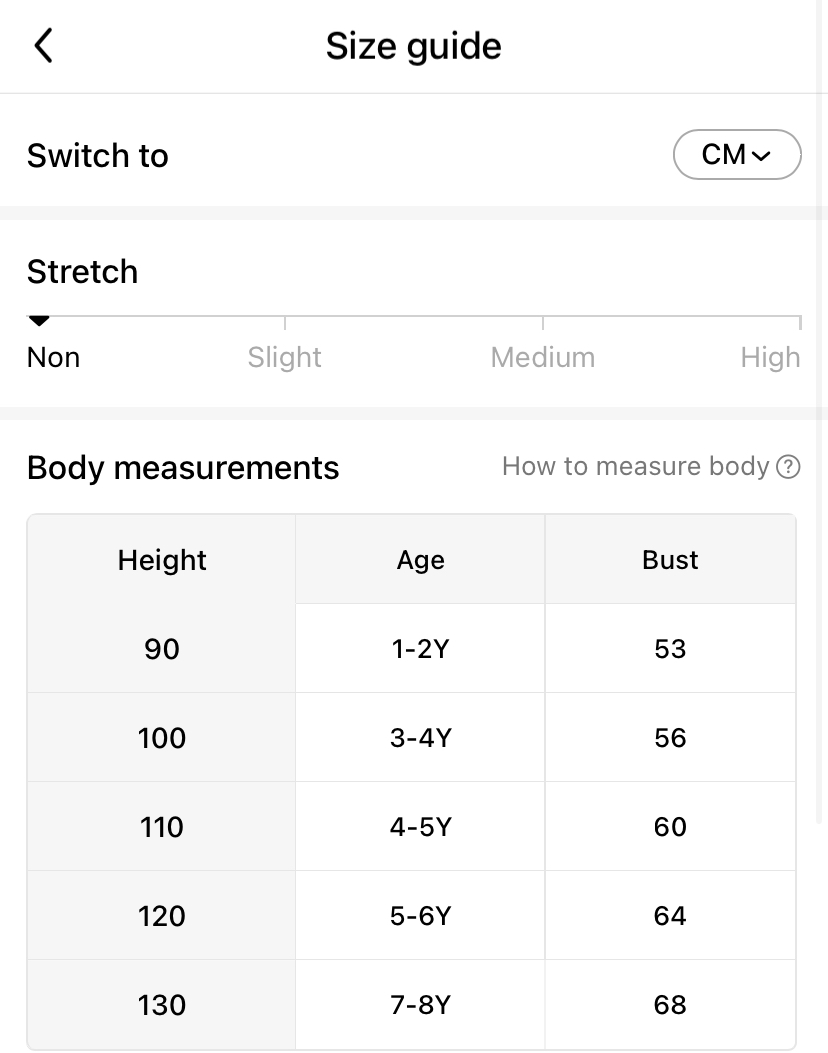
Task: Set stretch slider to Medium
Action: 542,357
